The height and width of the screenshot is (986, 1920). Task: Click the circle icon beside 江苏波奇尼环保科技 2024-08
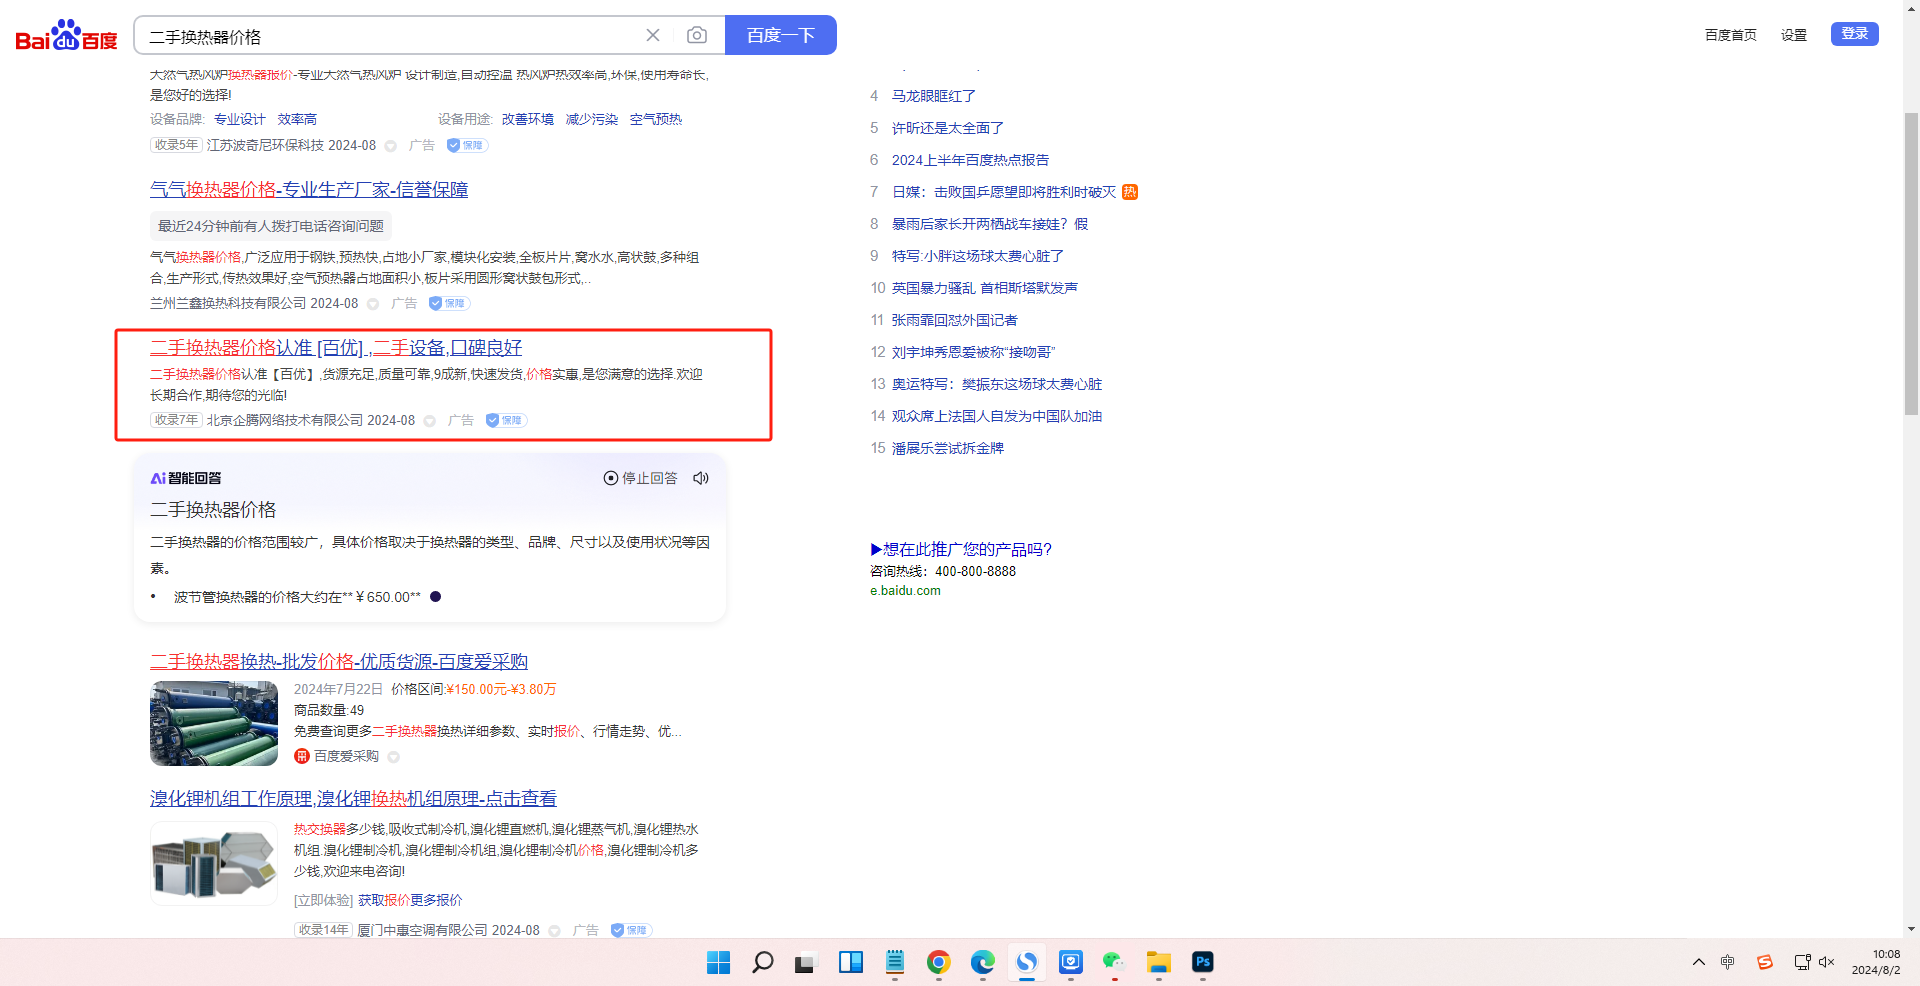[x=391, y=146]
